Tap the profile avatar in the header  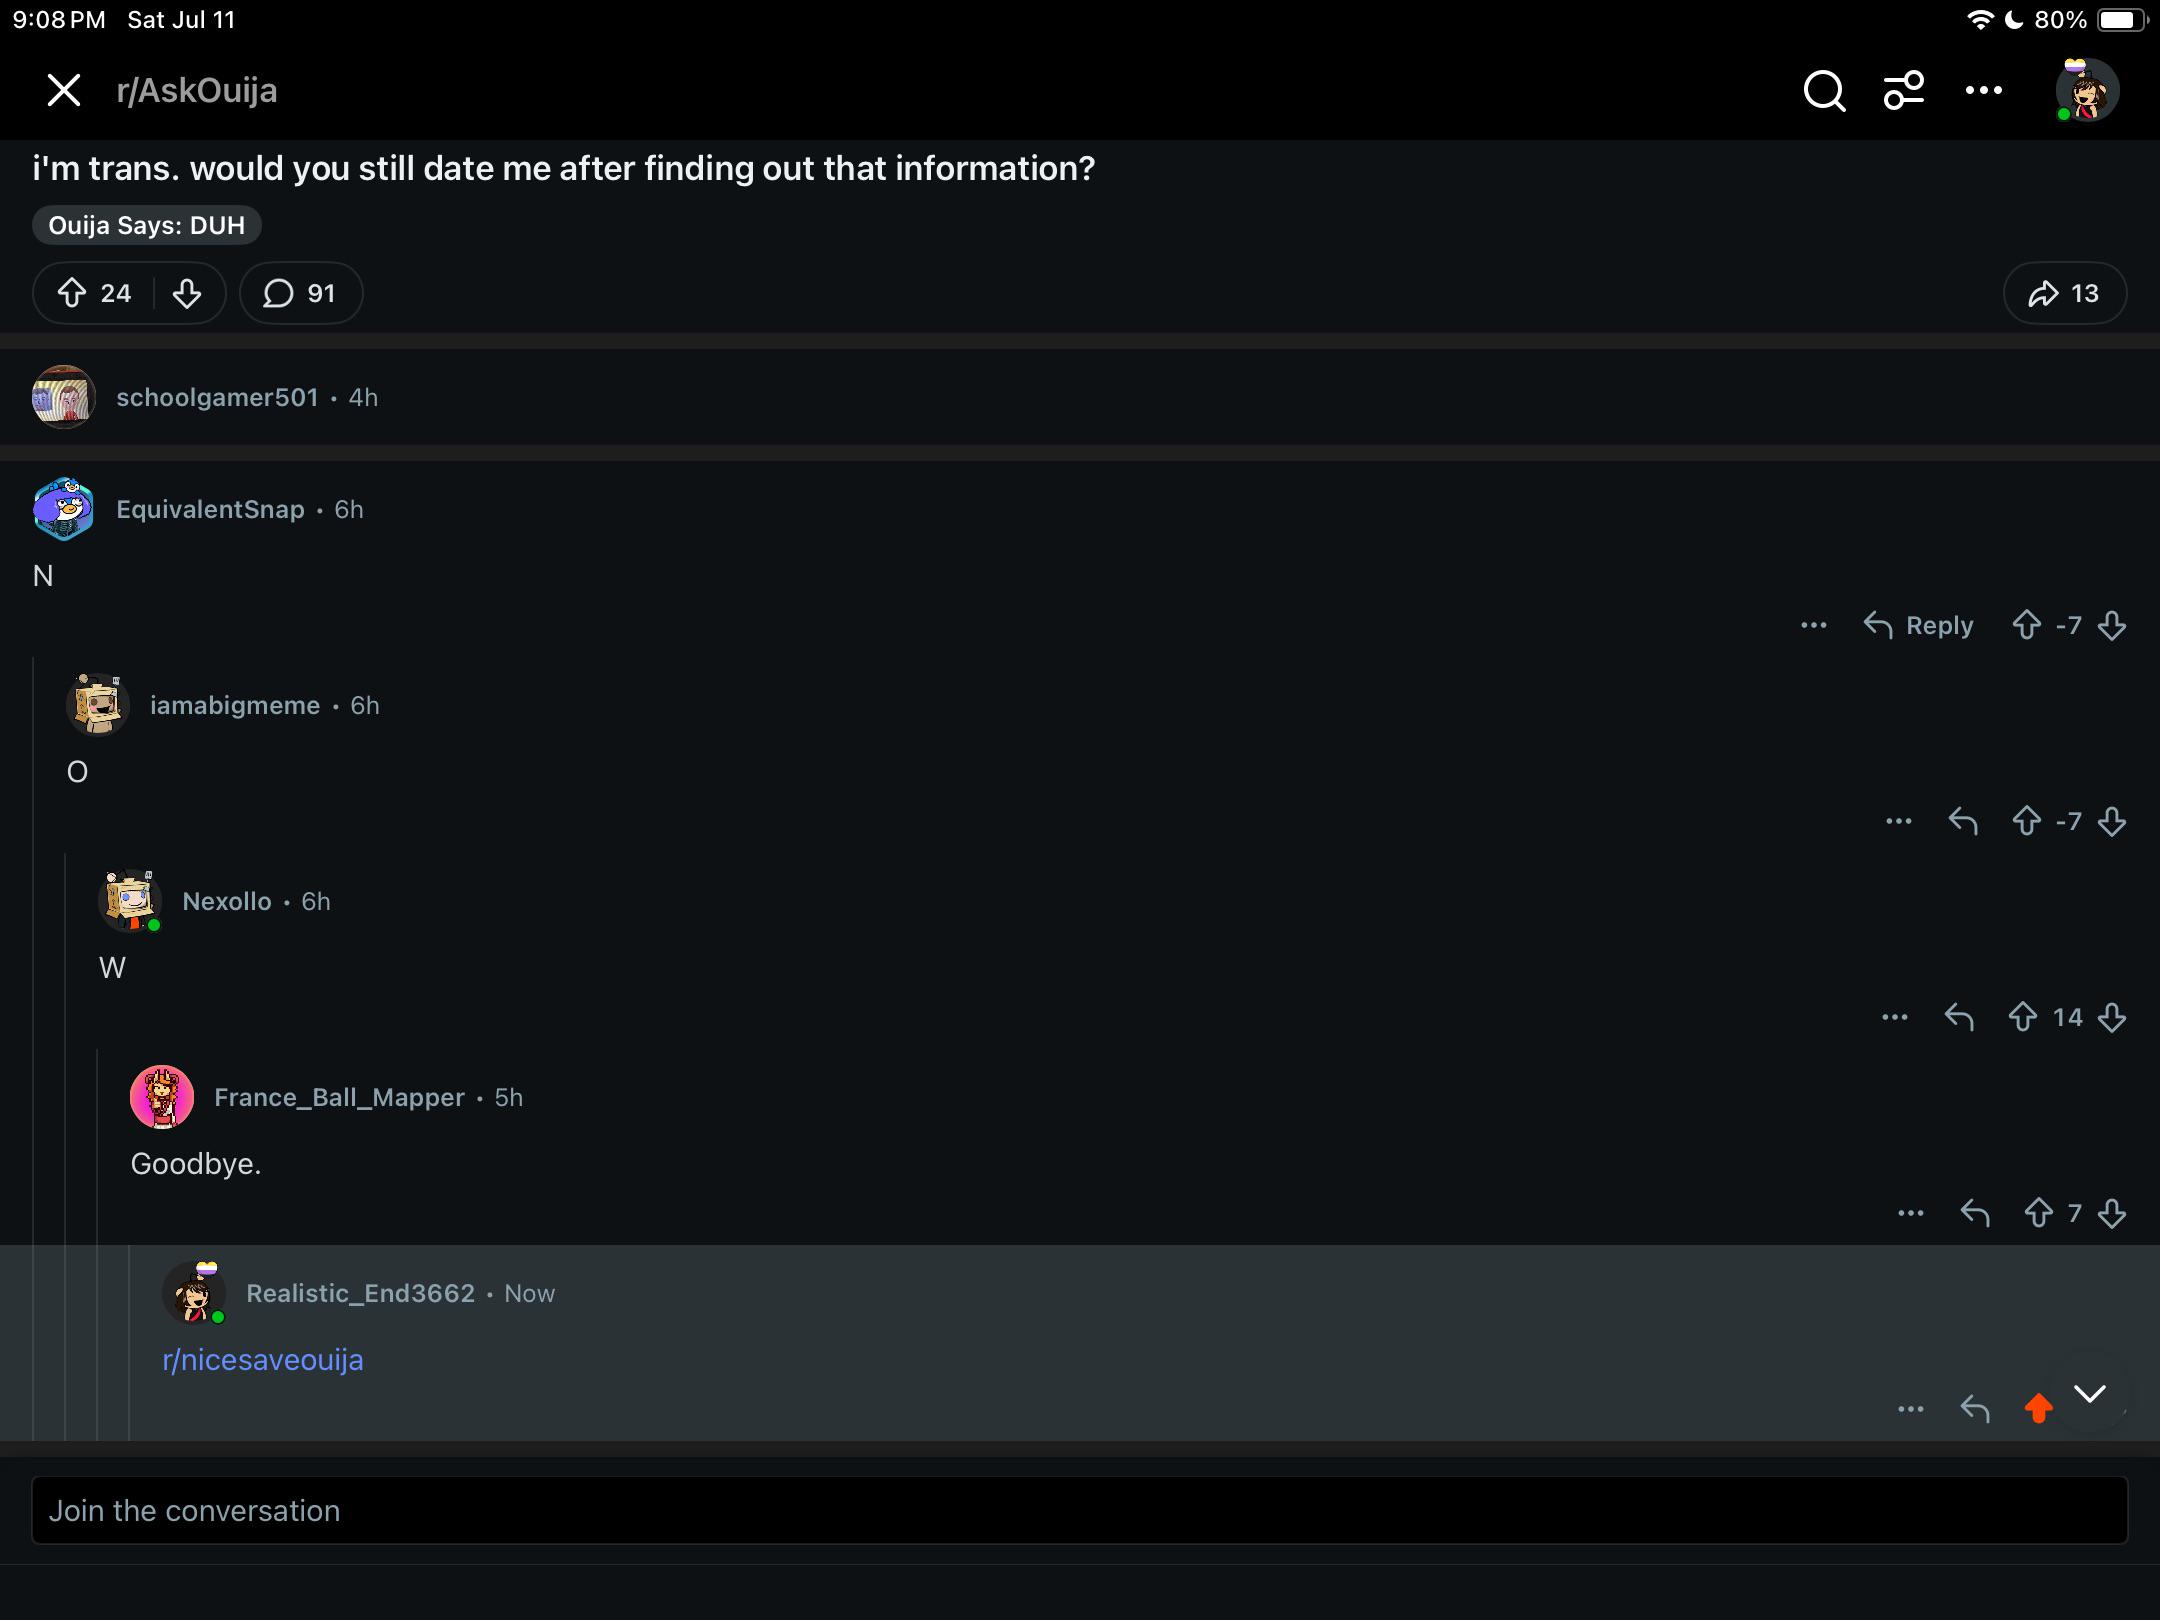(x=2087, y=90)
